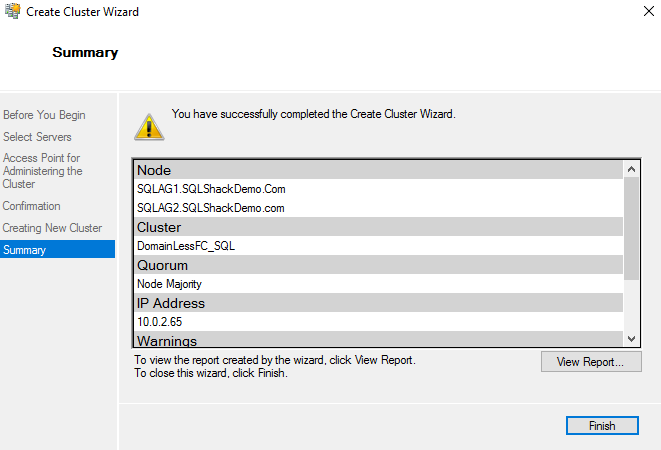This screenshot has width=661, height=450.
Task: Click the Create Cluster Wizard title icon
Action: coord(12,11)
